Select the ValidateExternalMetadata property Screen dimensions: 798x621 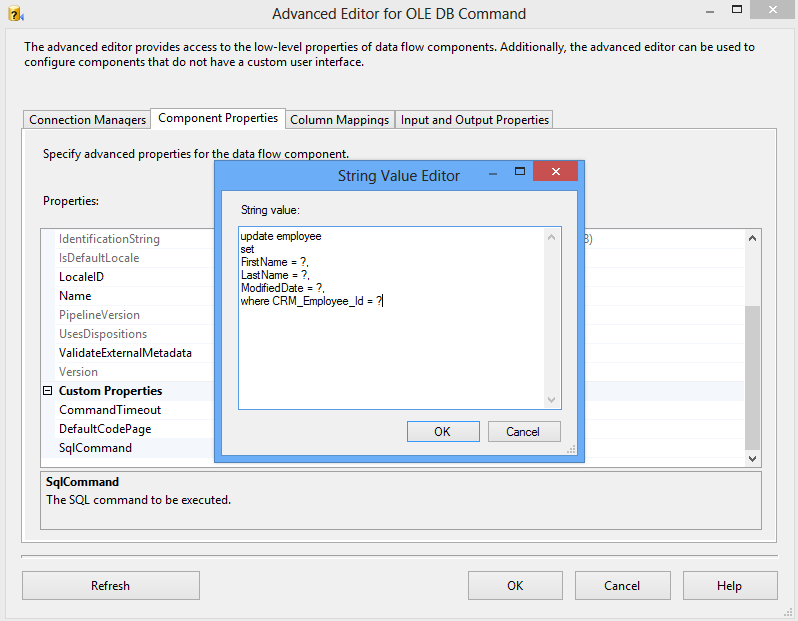pyautogui.click(x=125, y=353)
